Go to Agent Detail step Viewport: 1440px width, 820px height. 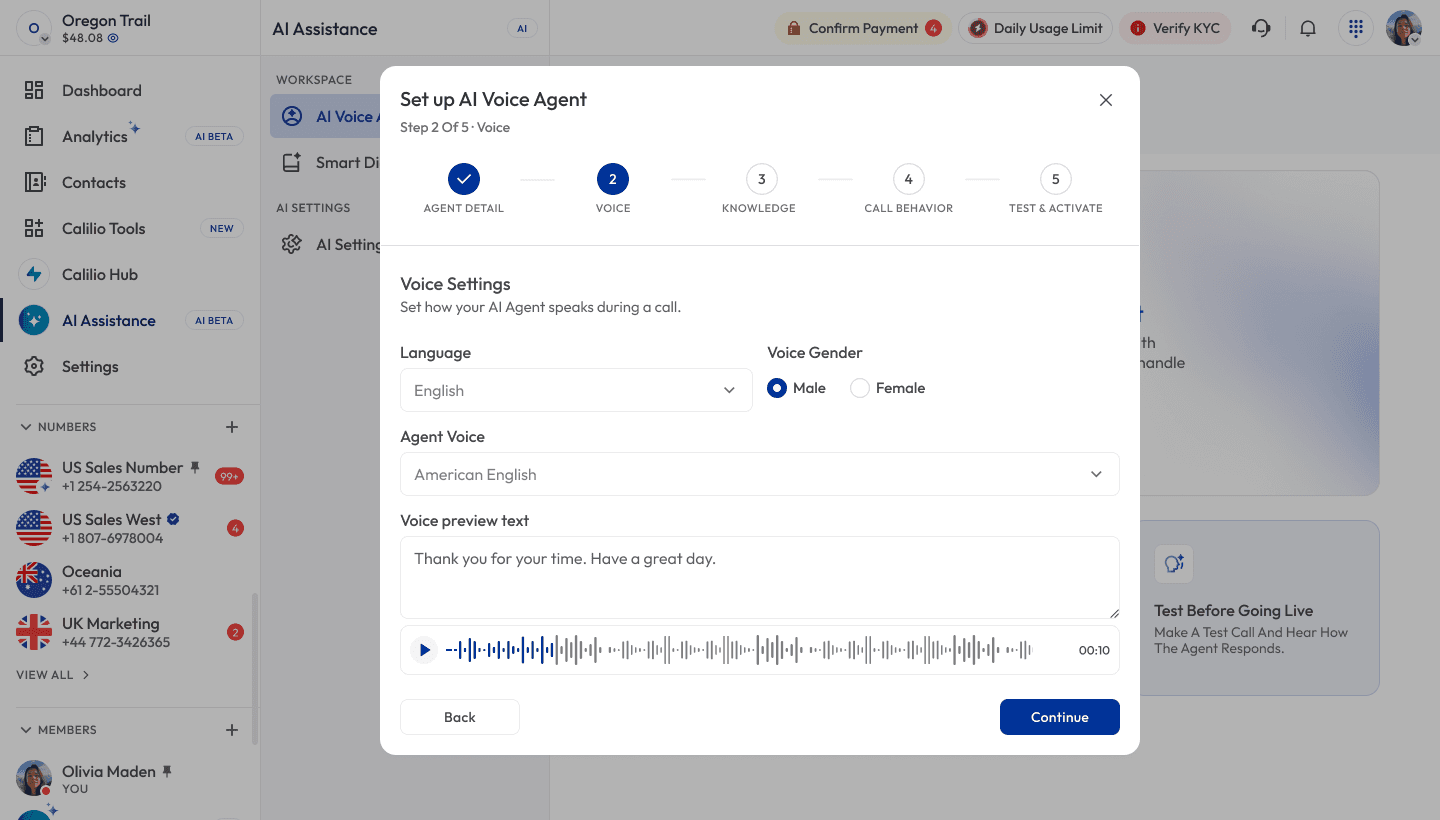(x=464, y=189)
